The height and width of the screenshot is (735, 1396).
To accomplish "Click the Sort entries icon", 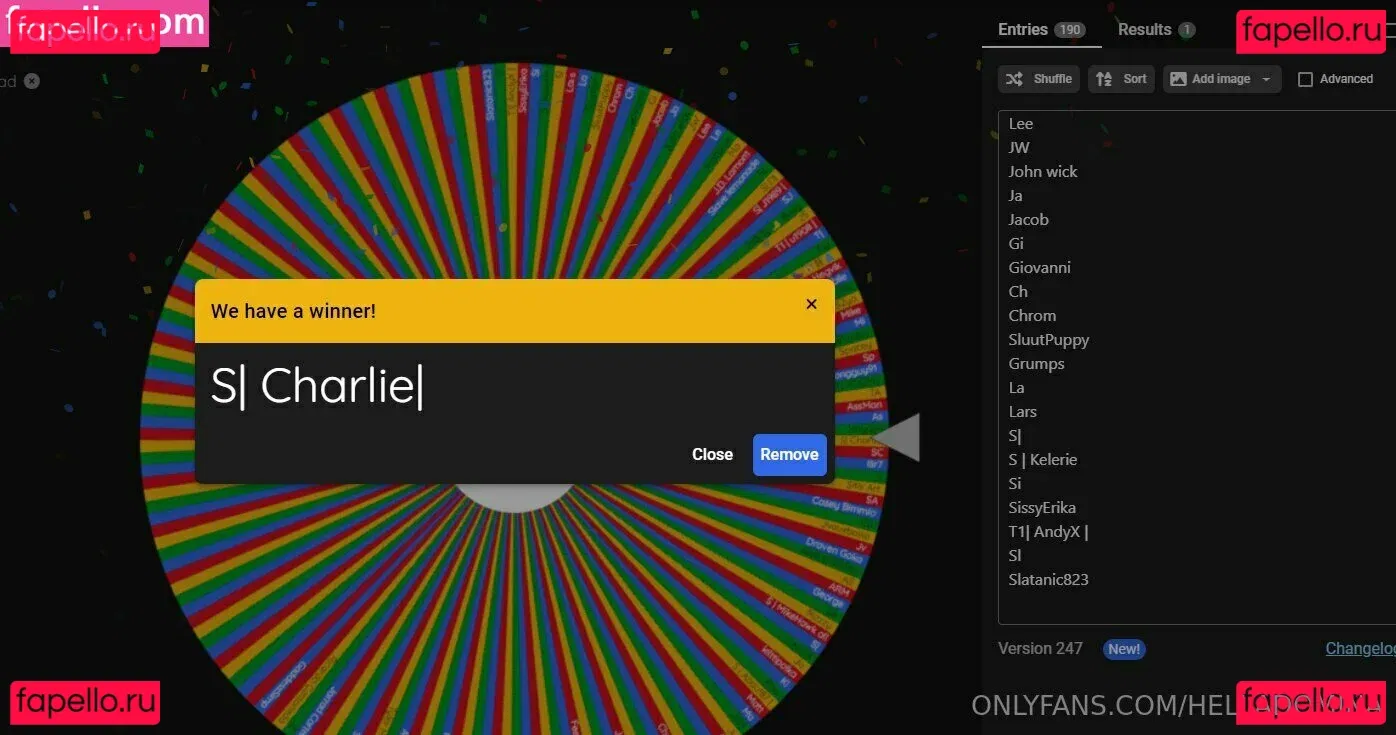I will coord(1104,79).
